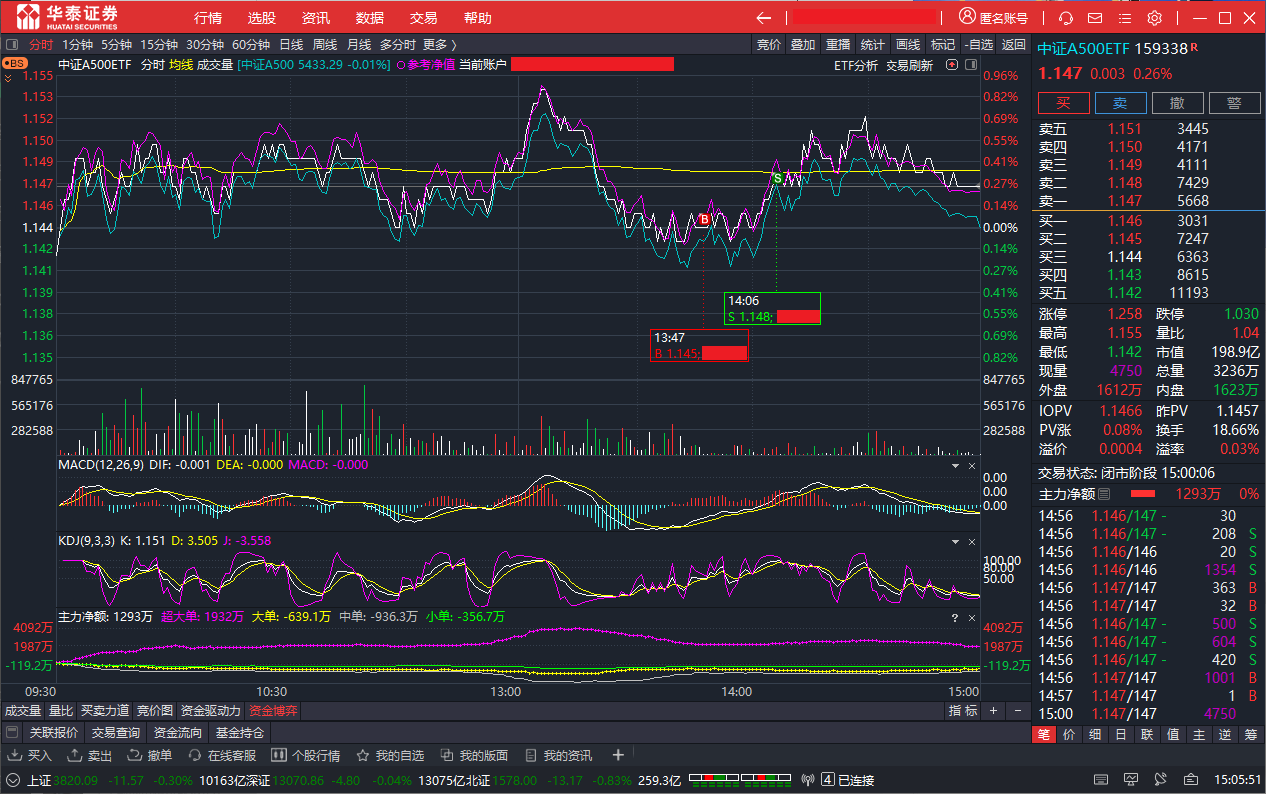This screenshot has height=794, width=1266.
Task: Open the MACD indicator dropdown arrow
Action: coord(954,466)
